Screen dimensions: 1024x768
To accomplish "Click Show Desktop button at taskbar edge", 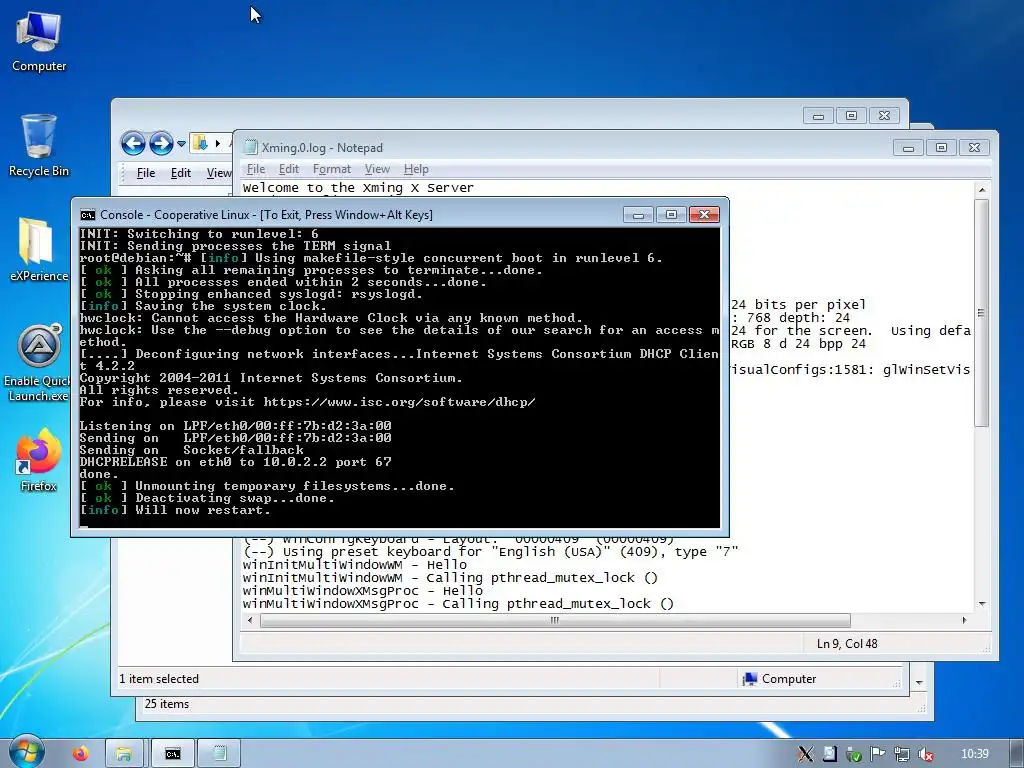I will point(1017,754).
